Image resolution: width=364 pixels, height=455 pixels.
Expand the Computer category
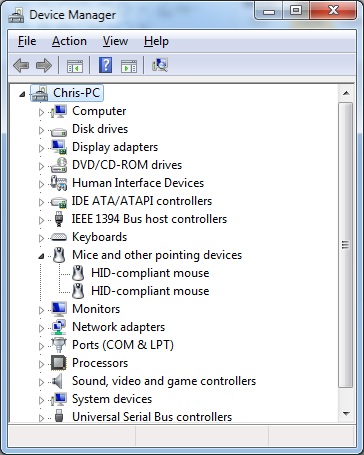[x=41, y=112]
